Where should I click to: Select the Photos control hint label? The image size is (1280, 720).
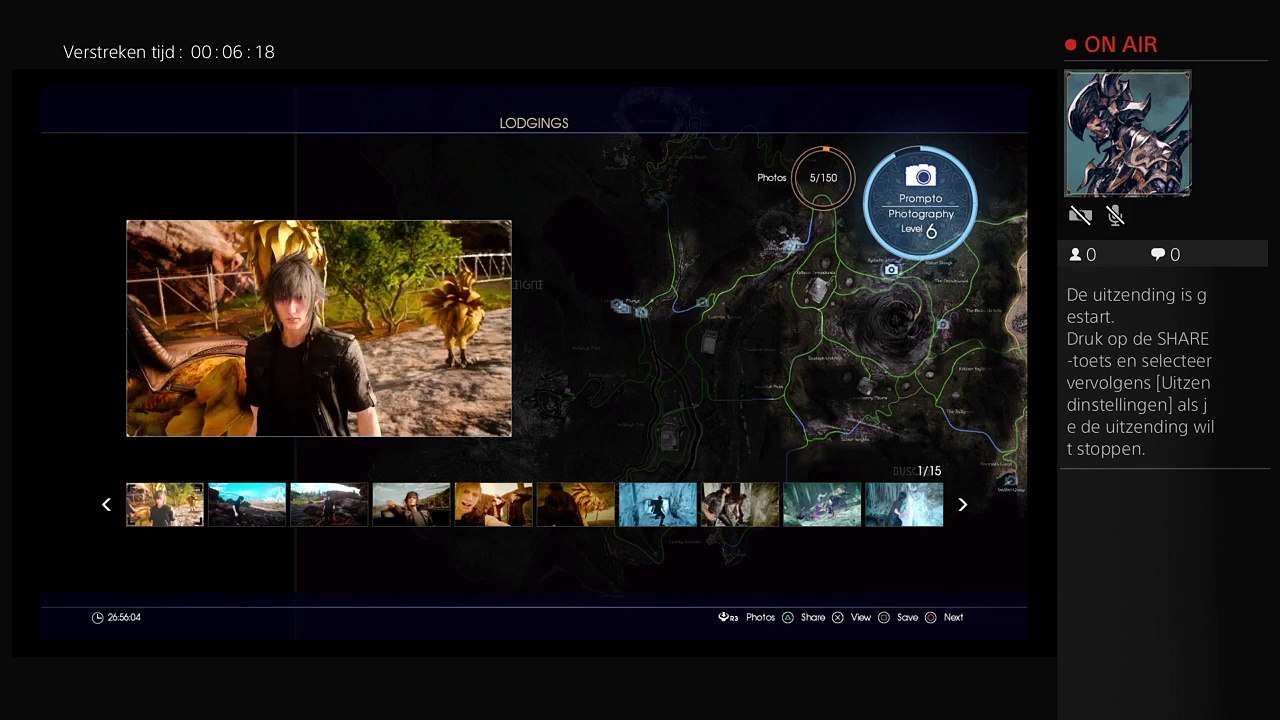(760, 618)
